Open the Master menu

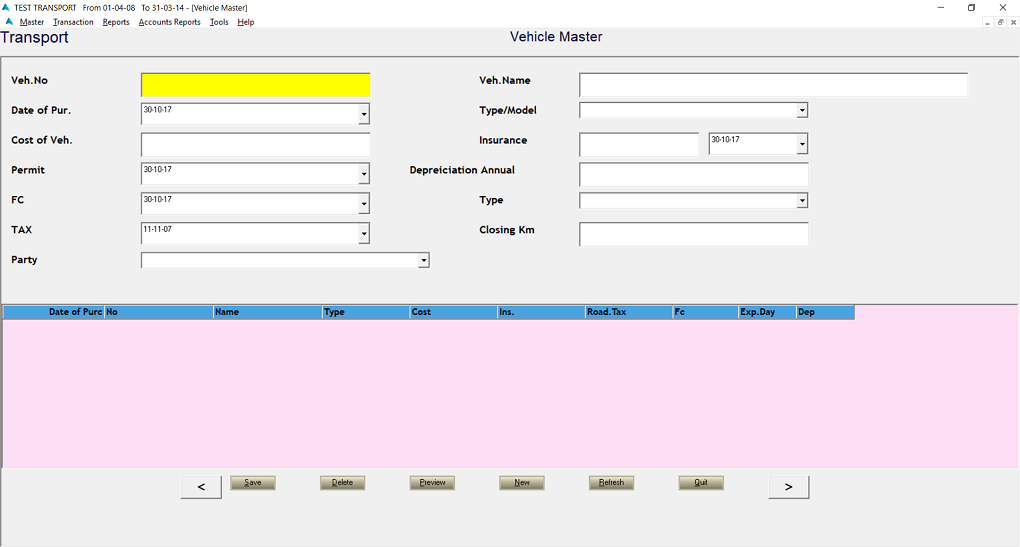point(32,22)
